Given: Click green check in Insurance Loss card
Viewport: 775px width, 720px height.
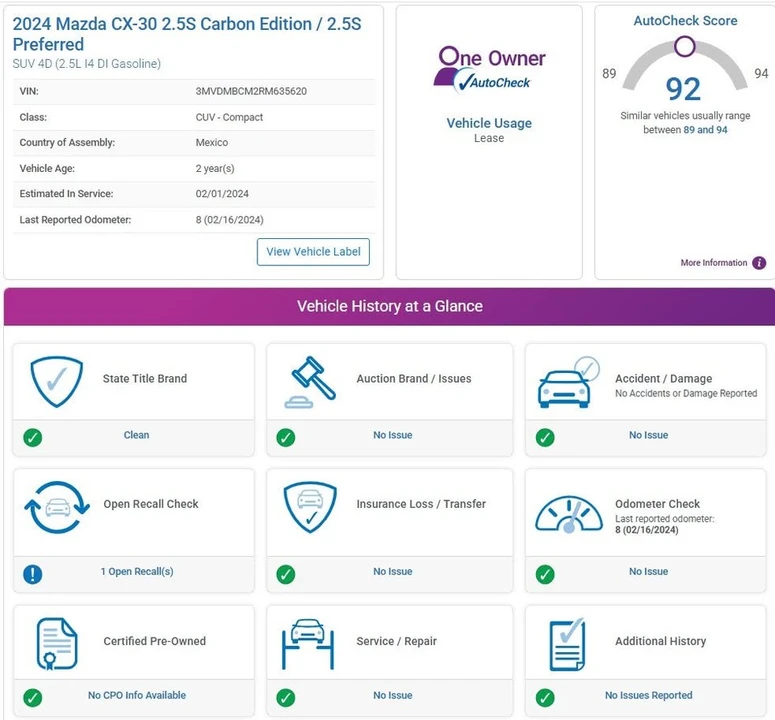Looking at the screenshot, I should pos(286,574).
